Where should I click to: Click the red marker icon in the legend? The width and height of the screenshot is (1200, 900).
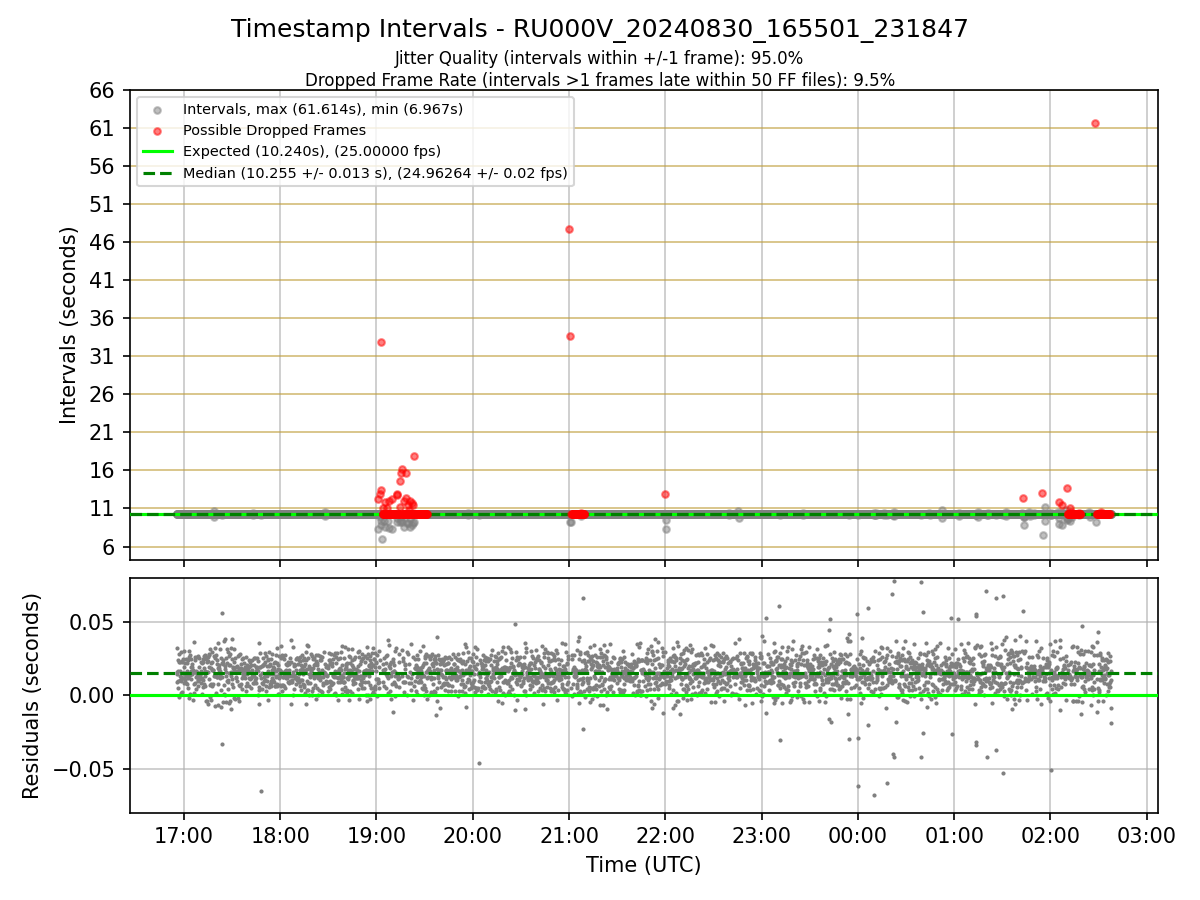[158, 130]
